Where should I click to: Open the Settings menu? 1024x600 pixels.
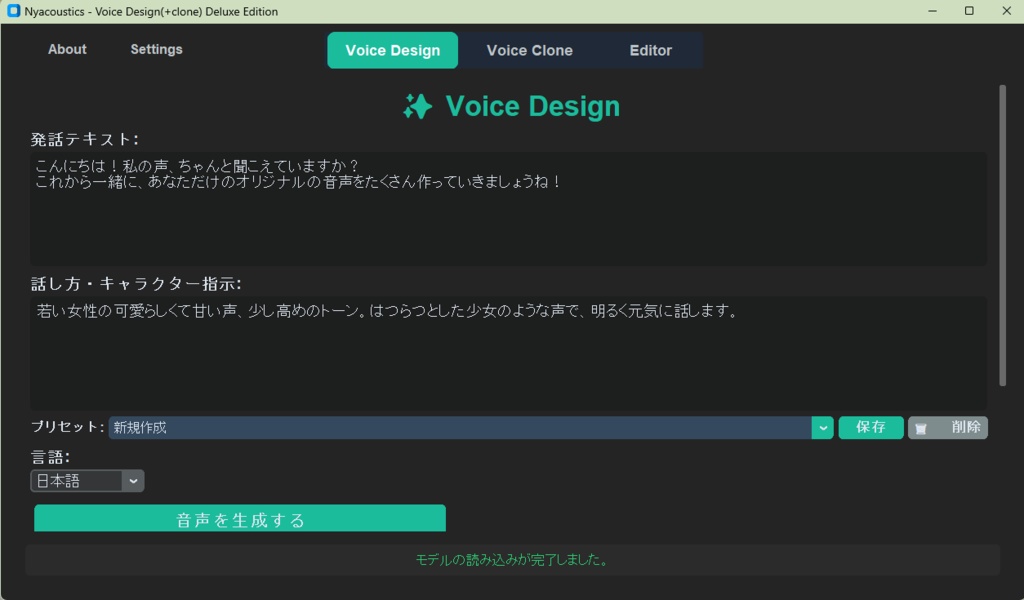click(155, 49)
